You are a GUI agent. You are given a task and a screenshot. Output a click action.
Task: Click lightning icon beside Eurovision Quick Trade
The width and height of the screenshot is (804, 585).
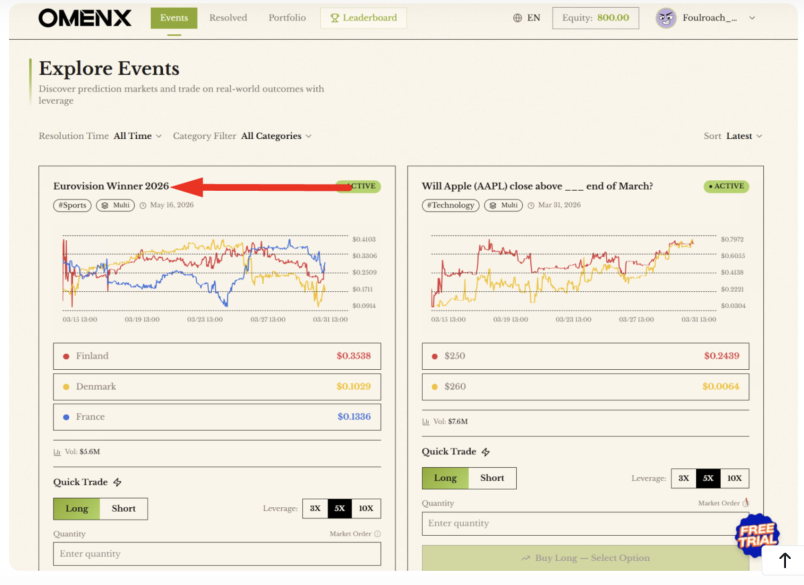[x=117, y=482]
